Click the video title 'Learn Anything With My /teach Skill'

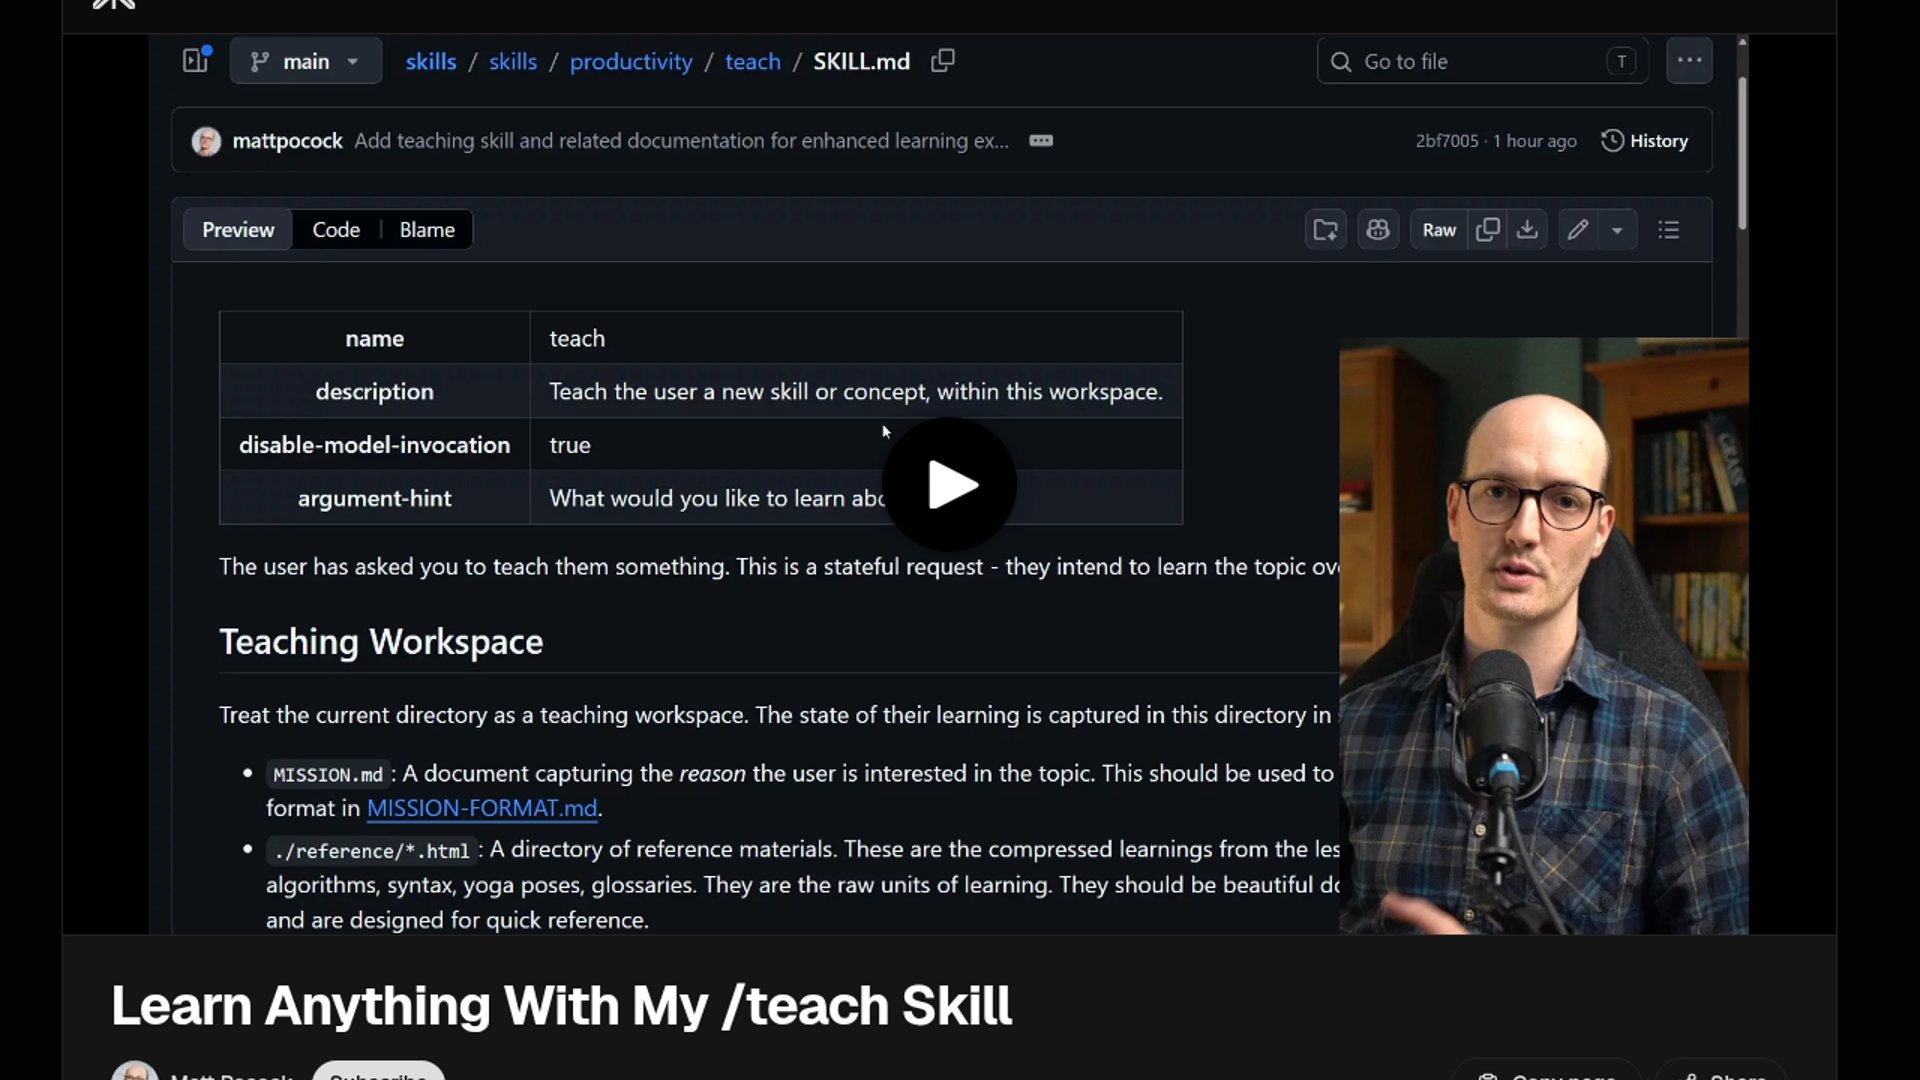point(561,1005)
